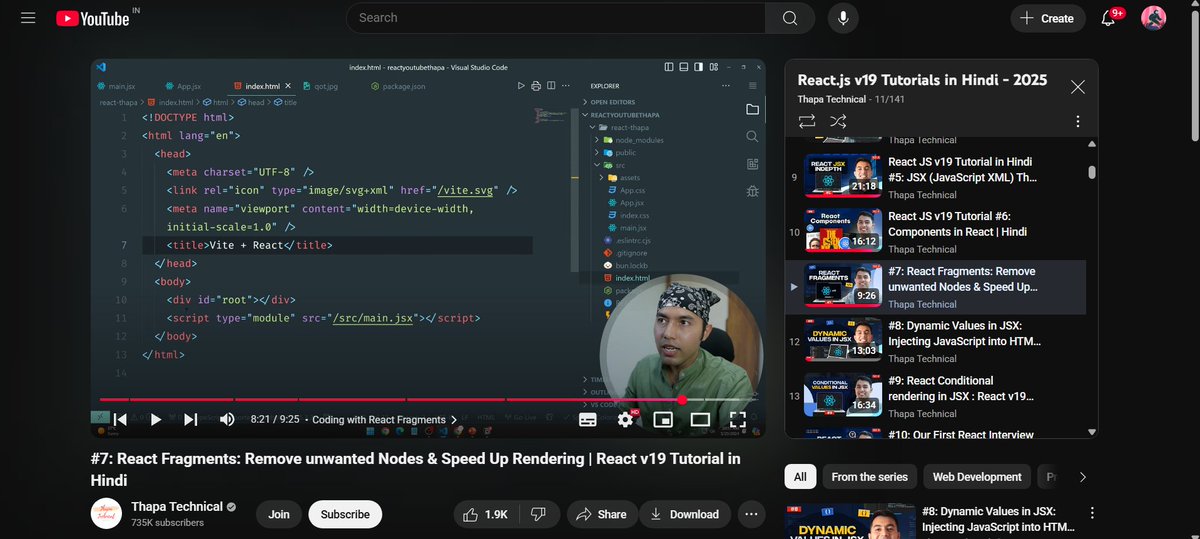Screen dimensions: 1200x539
Task: Open the YouTube hamburger guide menu
Action: [28, 18]
